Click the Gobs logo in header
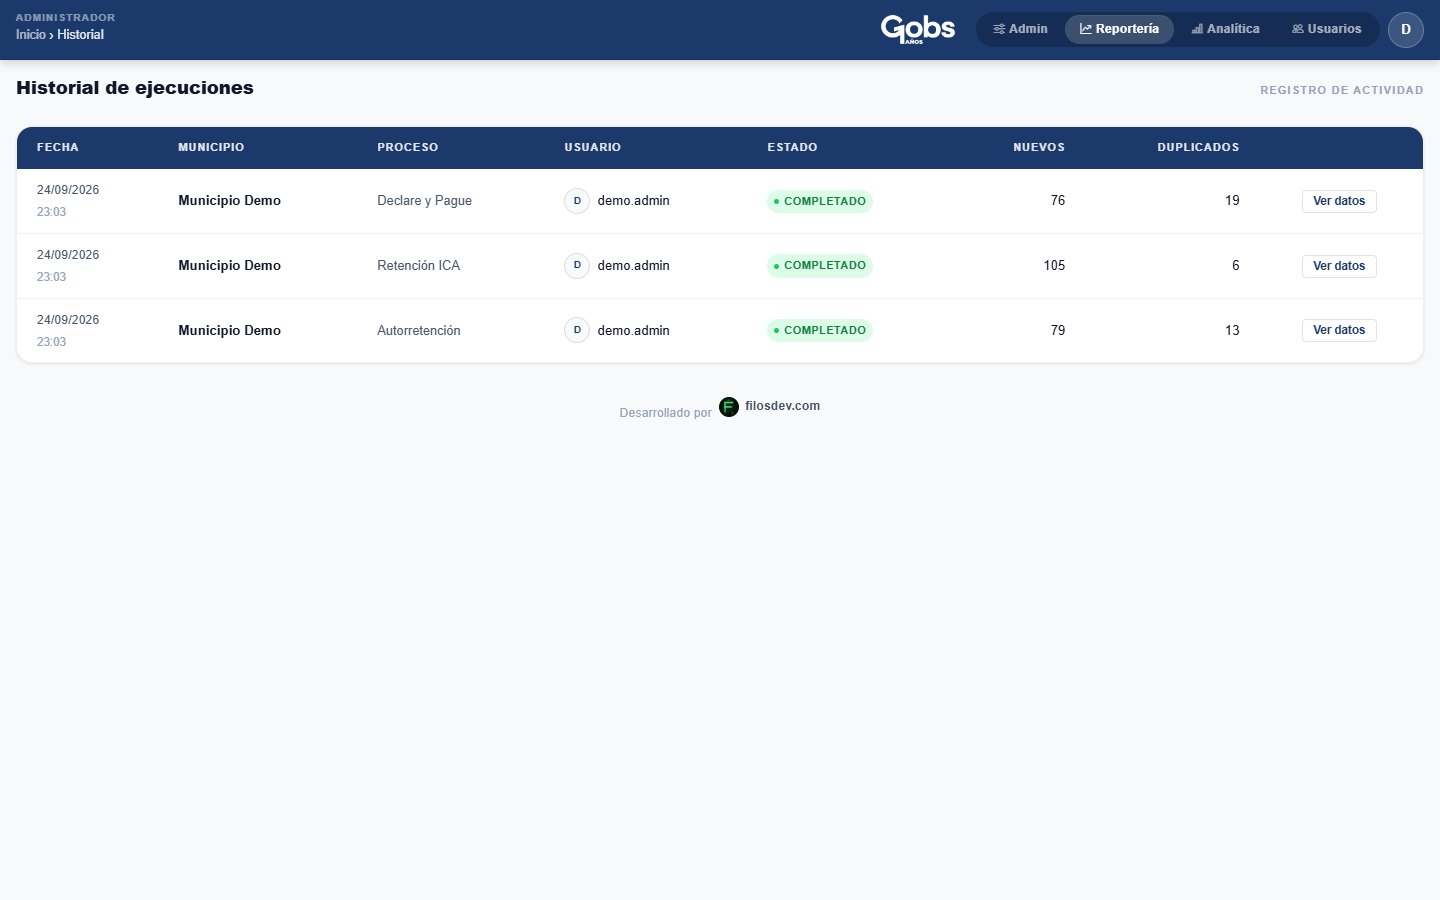Image resolution: width=1440 pixels, height=900 pixels. pyautogui.click(x=917, y=29)
